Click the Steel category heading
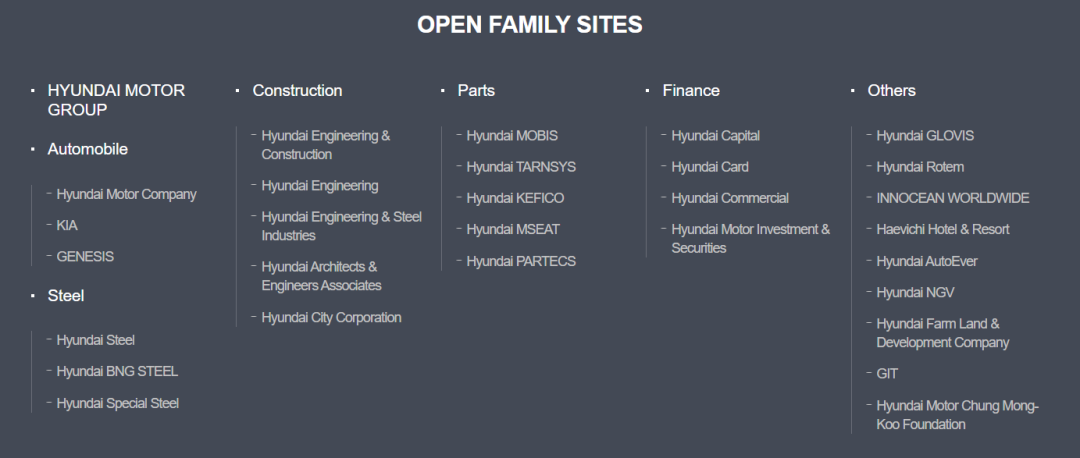The height and width of the screenshot is (458, 1080). [65, 295]
